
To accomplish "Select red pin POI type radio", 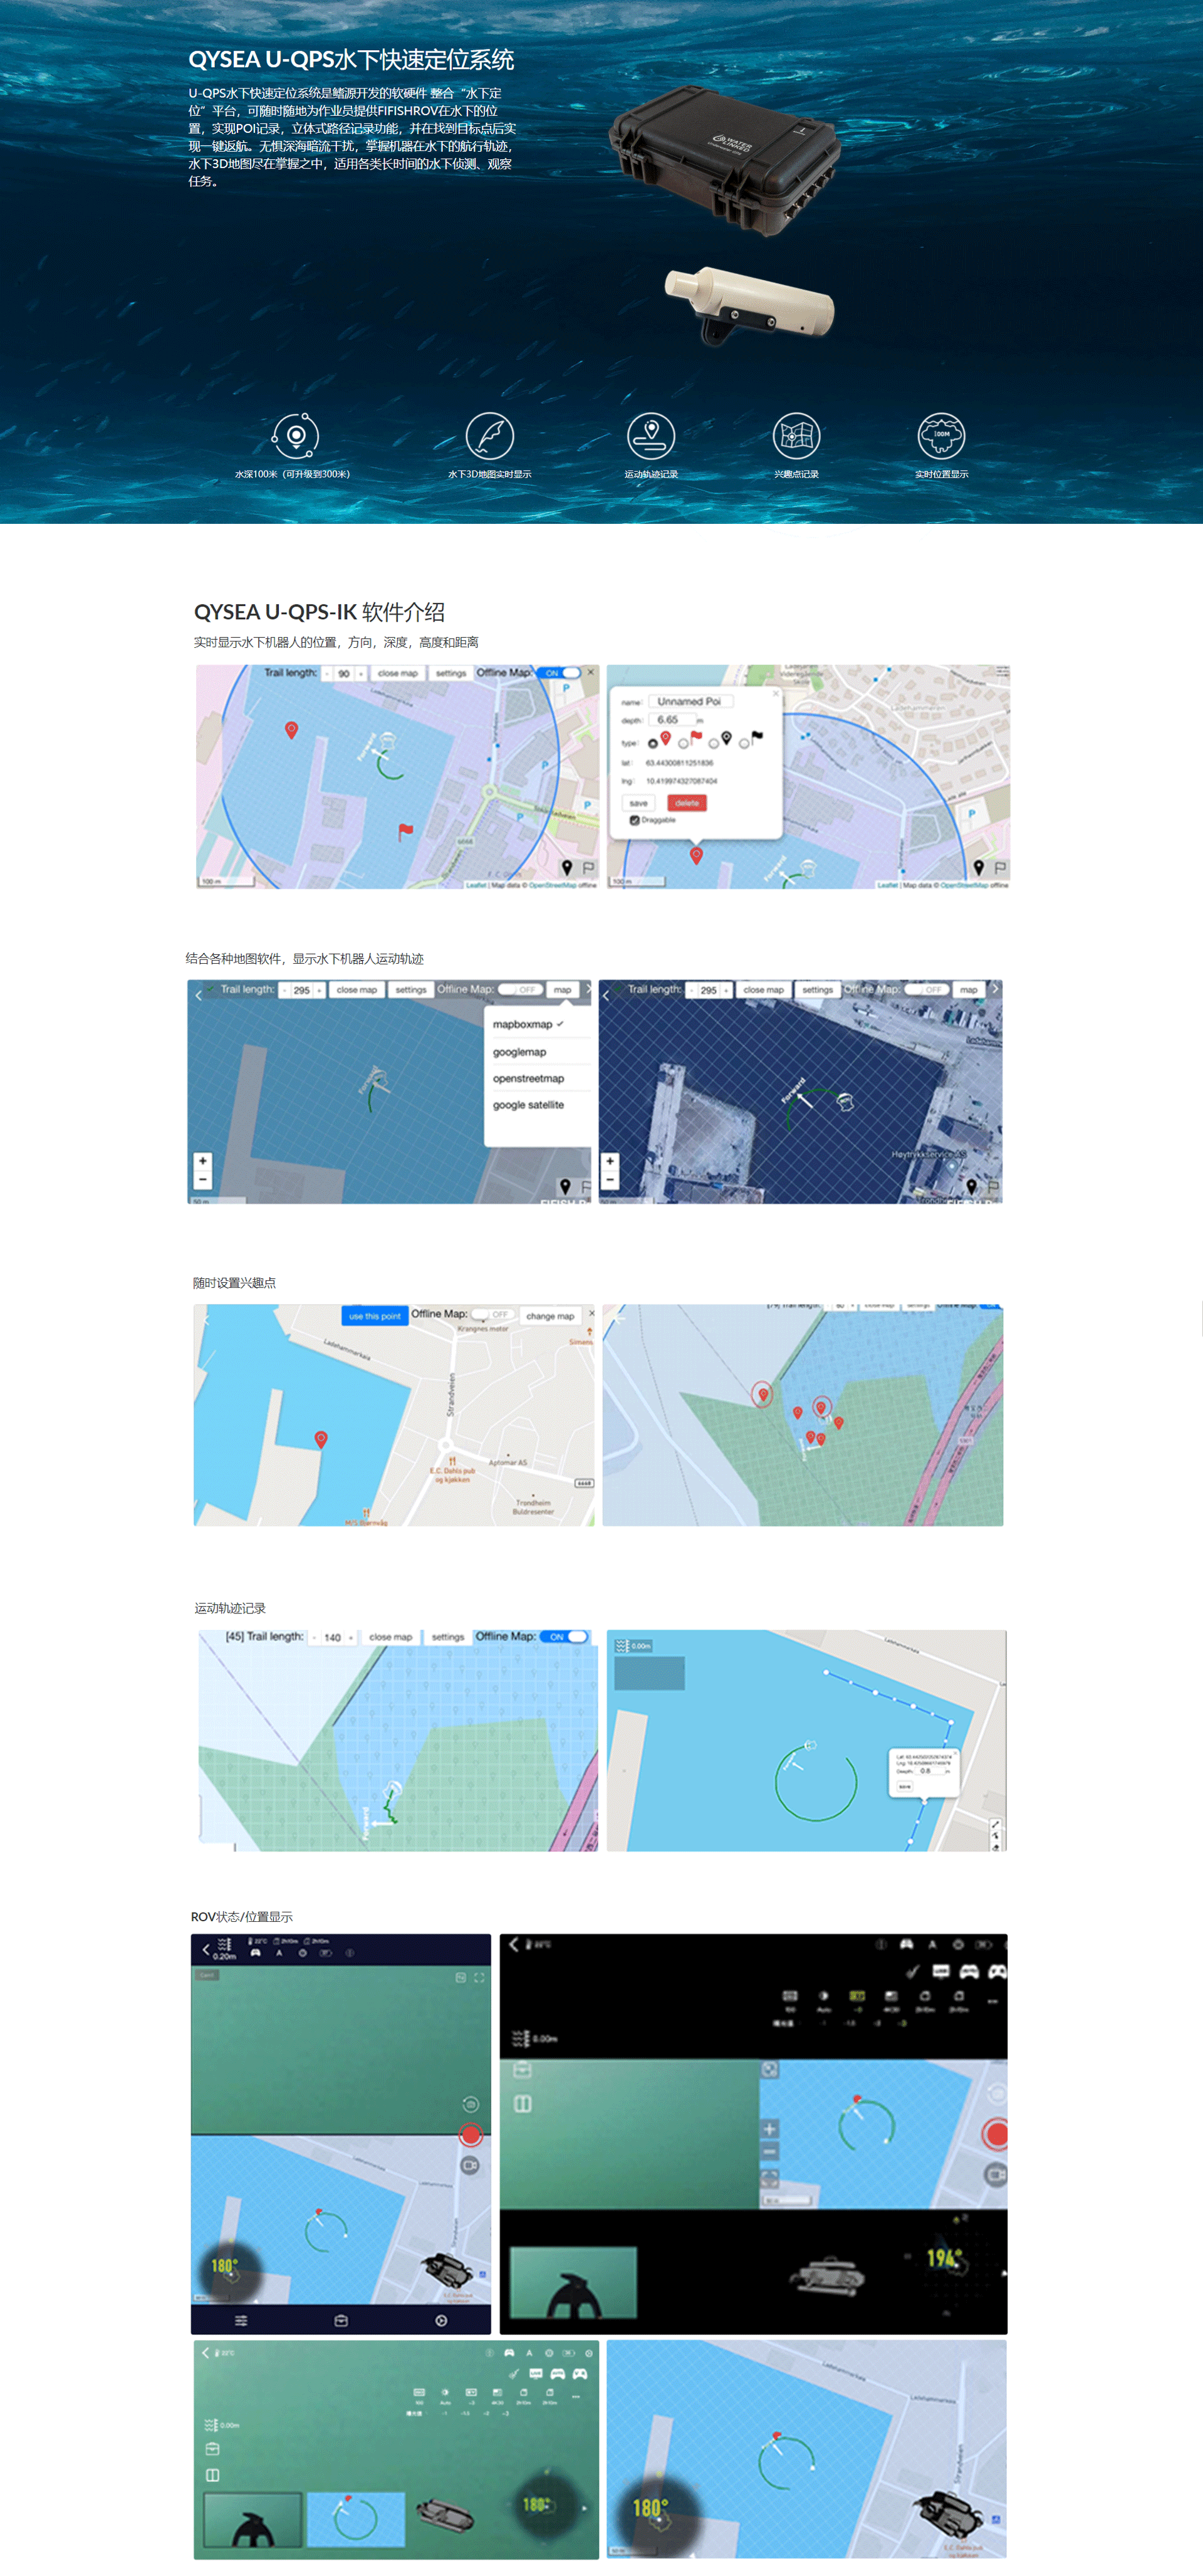I will point(653,743).
